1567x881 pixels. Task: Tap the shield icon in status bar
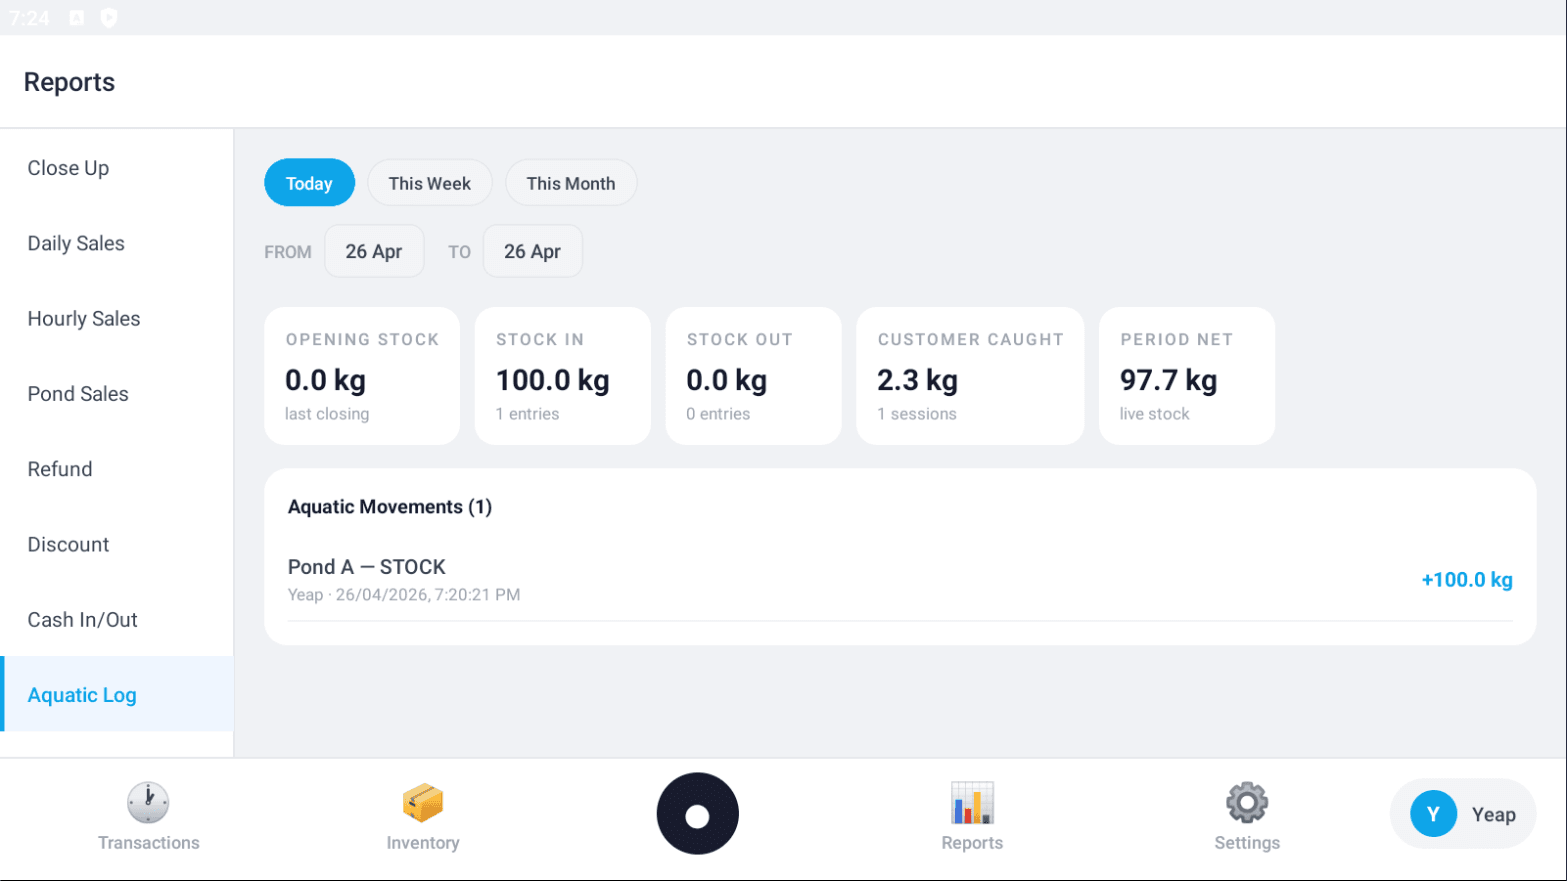(x=109, y=18)
